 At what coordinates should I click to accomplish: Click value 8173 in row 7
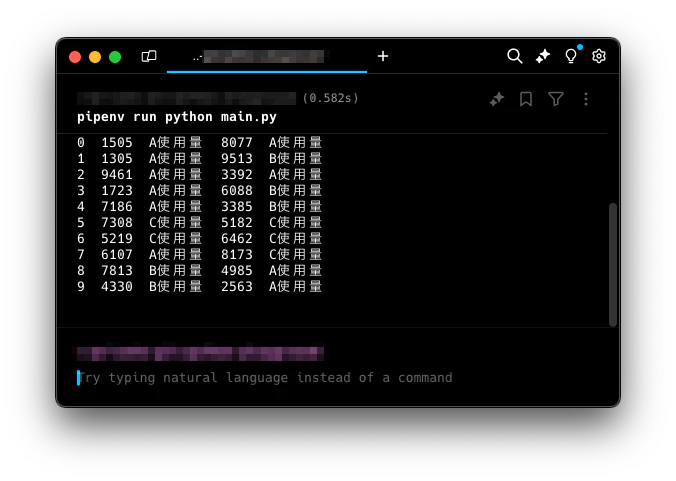pos(237,254)
